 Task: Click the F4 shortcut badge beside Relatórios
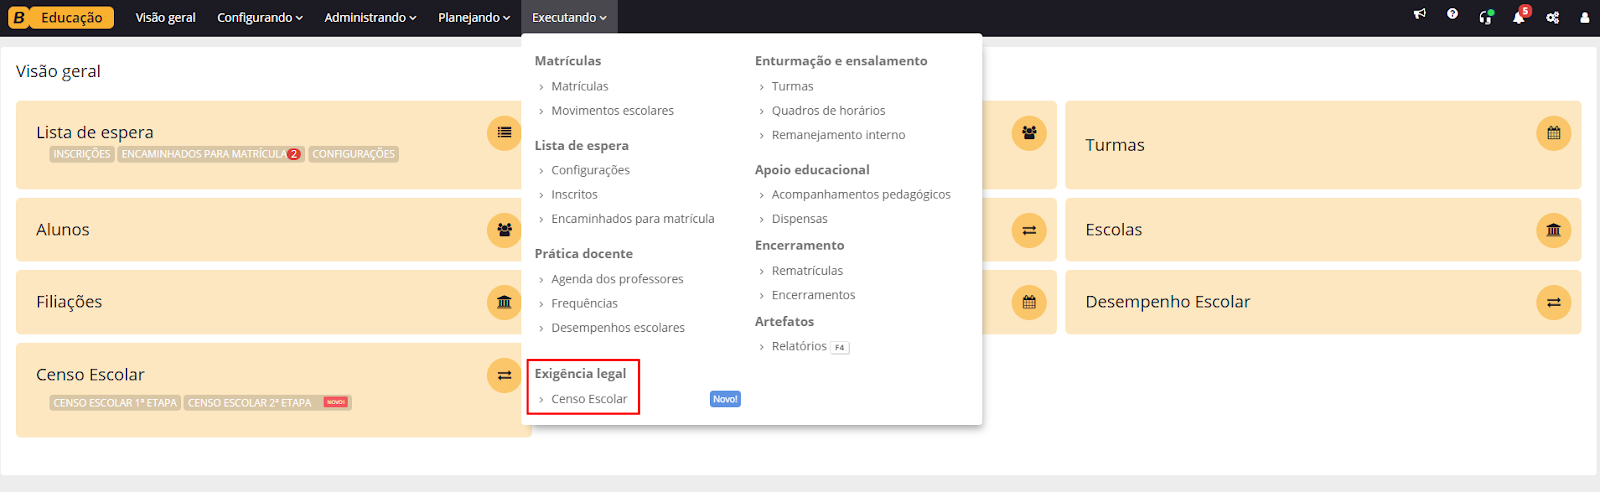click(x=840, y=348)
